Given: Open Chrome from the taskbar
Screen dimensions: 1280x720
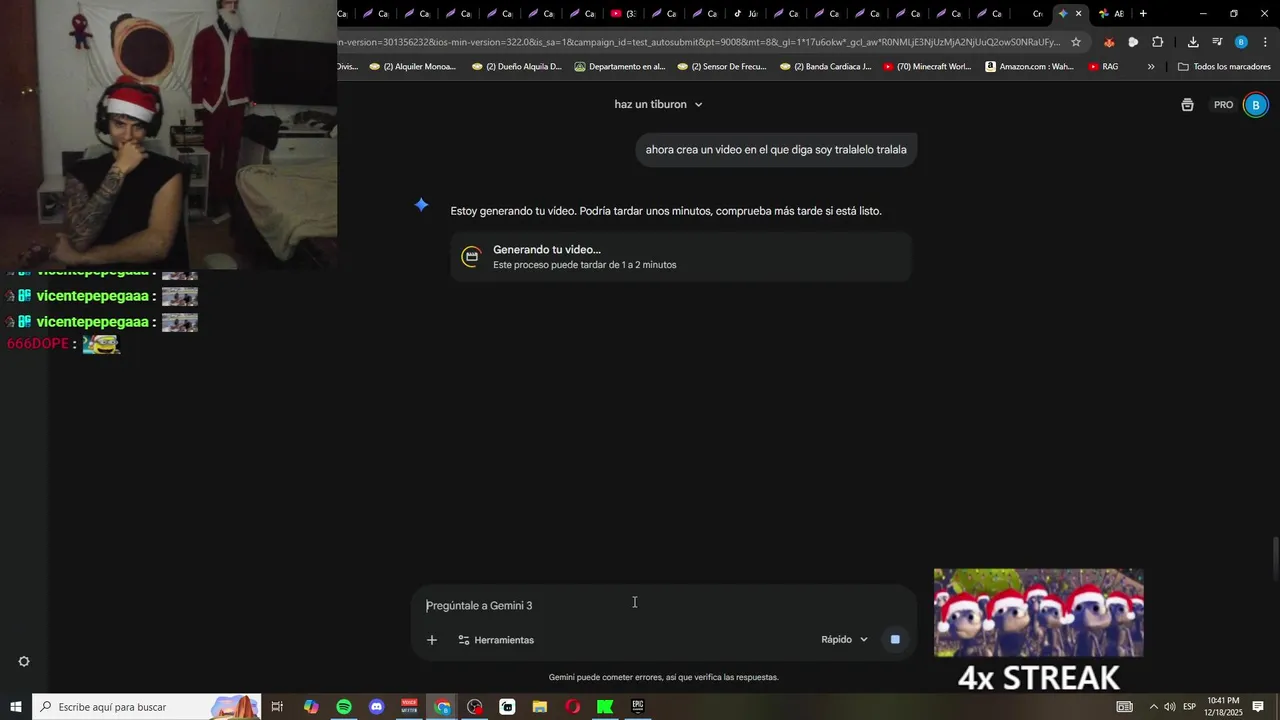Looking at the screenshot, I should [442, 707].
